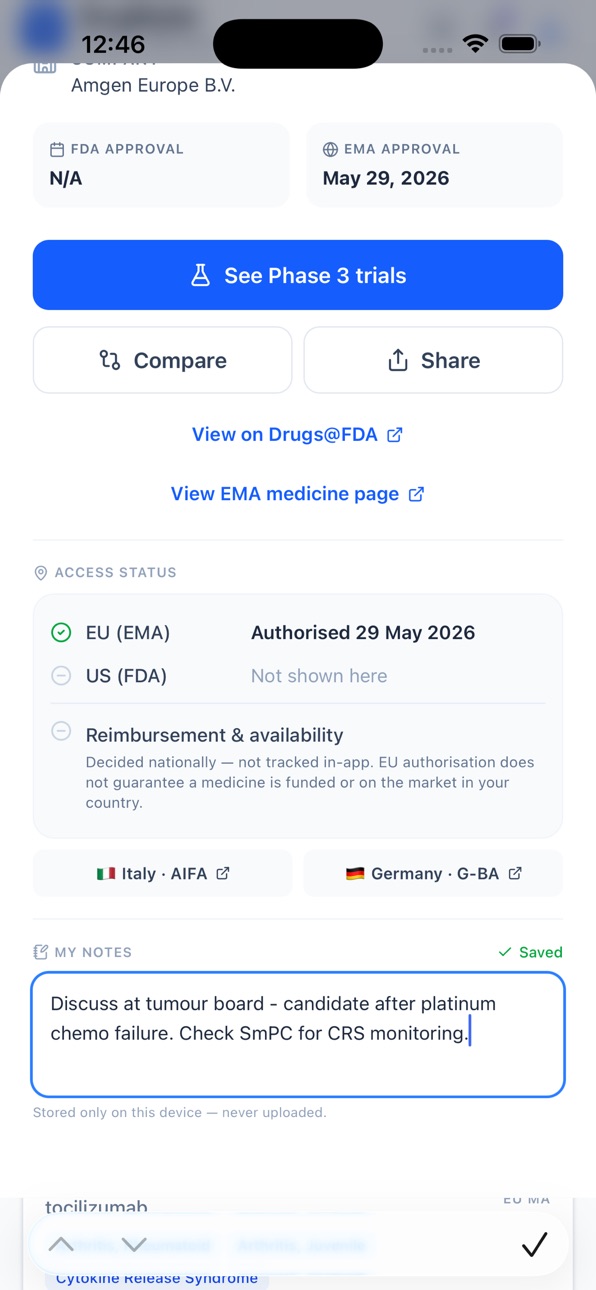Place cursor in the My Notes text field
The image size is (596, 1290).
298,1035
